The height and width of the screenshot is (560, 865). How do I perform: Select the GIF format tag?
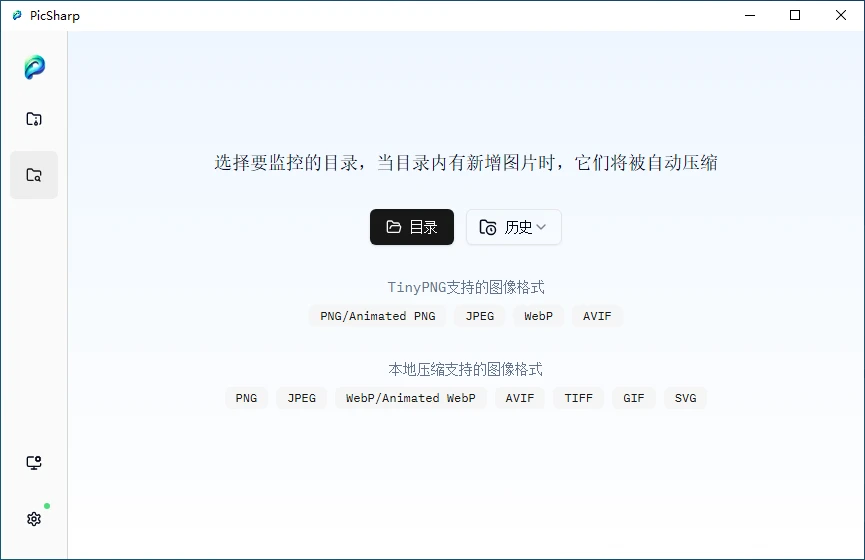[x=634, y=398]
